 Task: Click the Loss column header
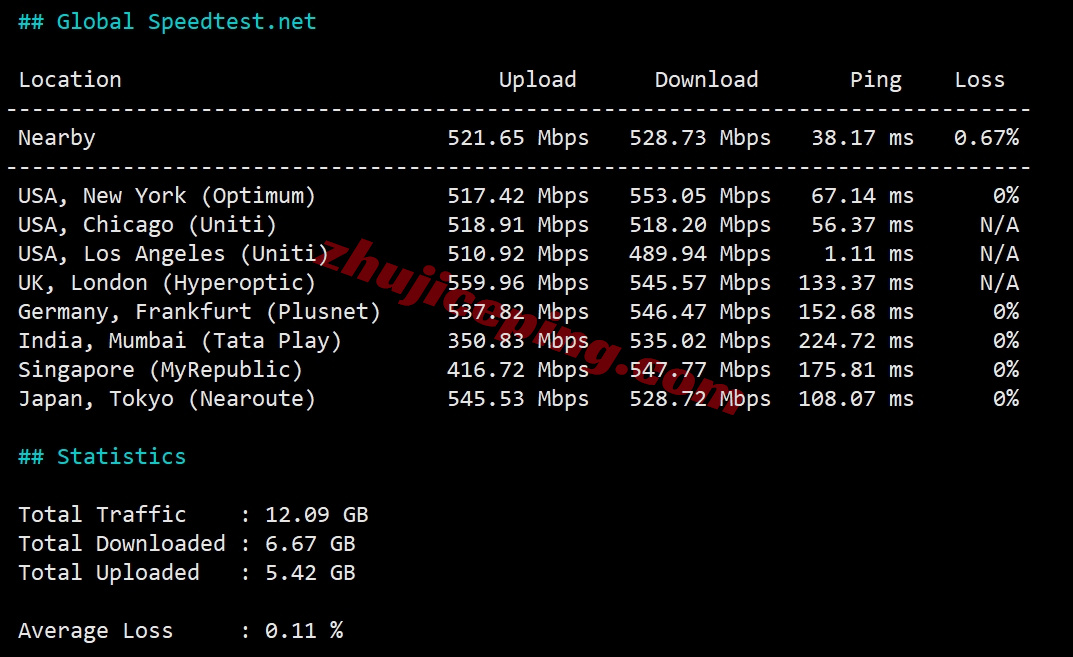coord(979,80)
